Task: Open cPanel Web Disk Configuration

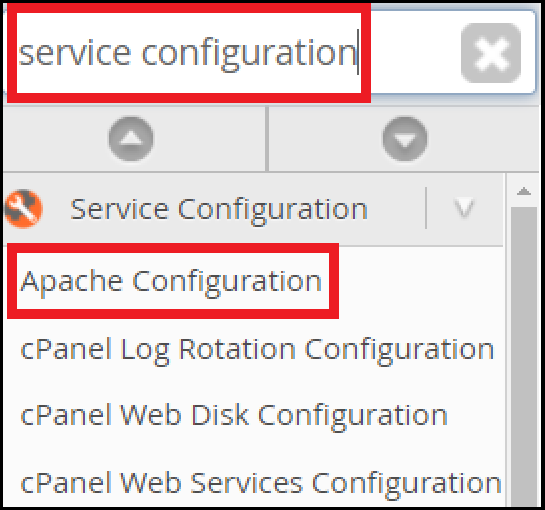Action: (234, 416)
